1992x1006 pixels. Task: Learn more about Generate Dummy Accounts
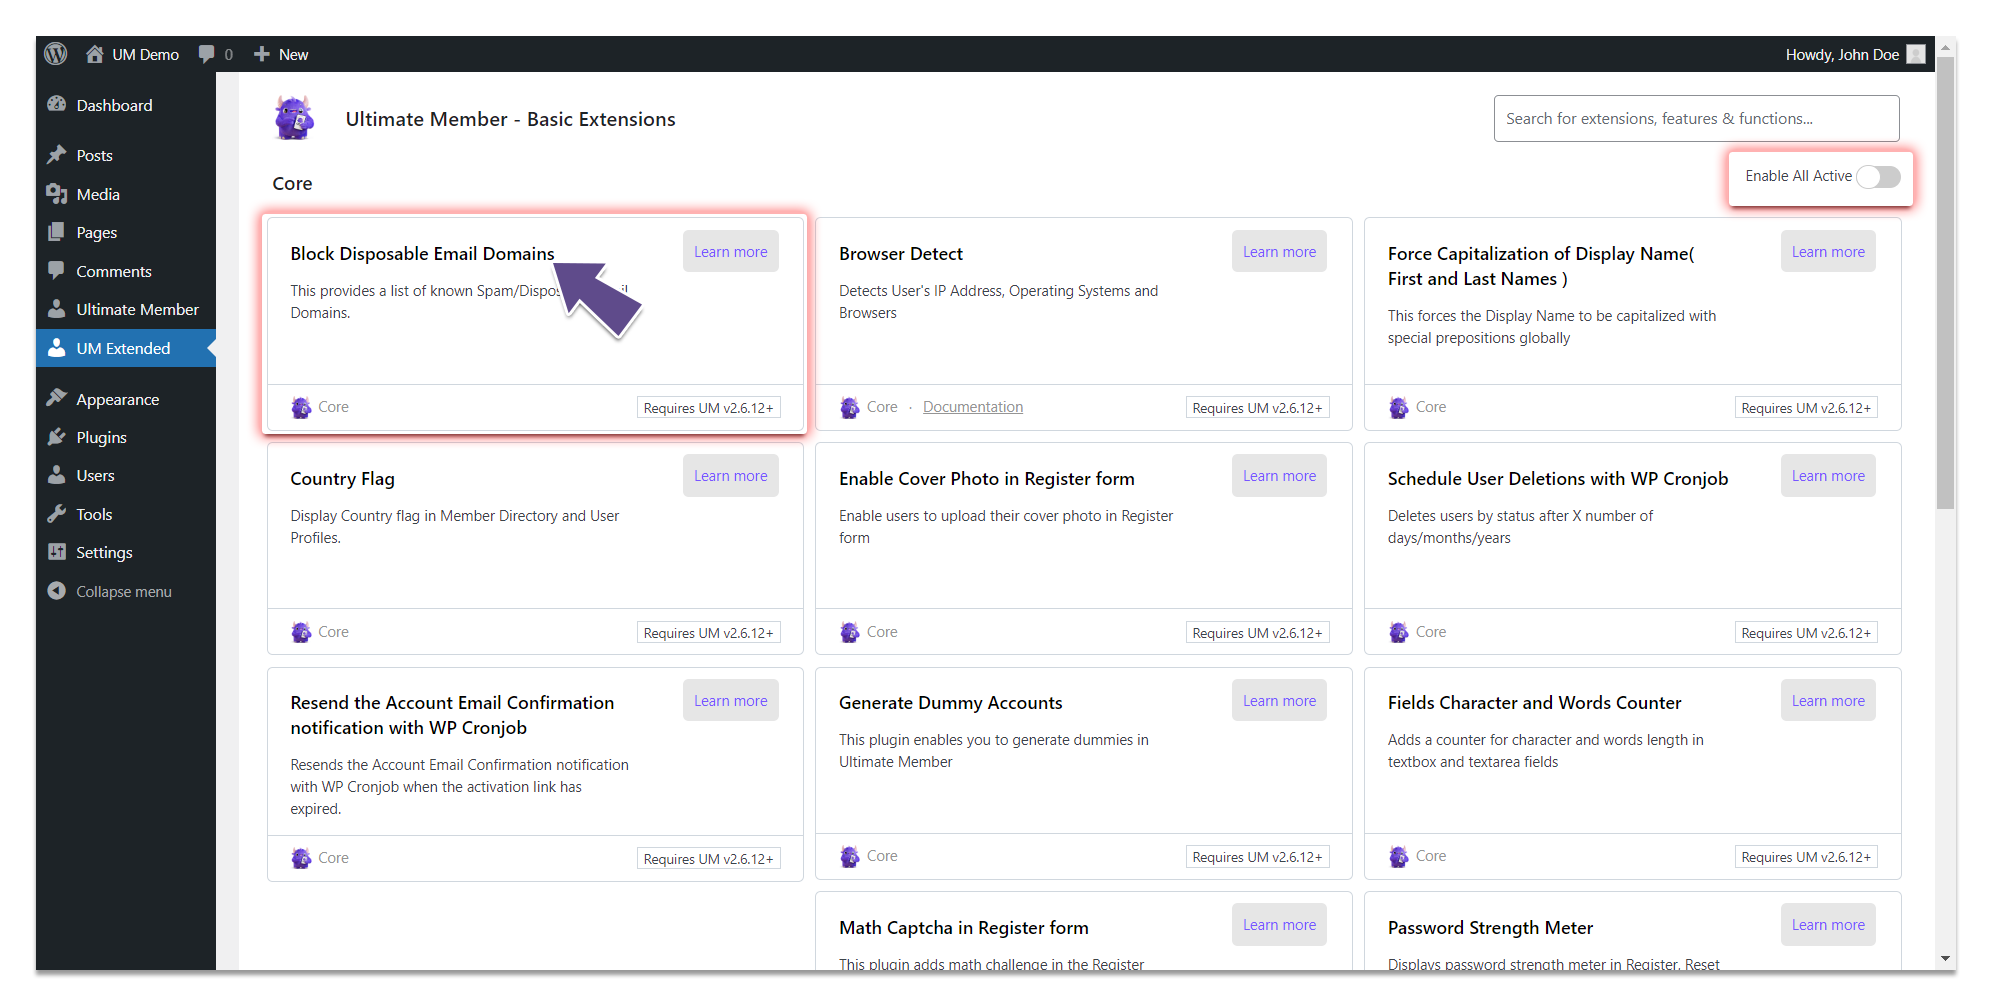click(x=1279, y=701)
